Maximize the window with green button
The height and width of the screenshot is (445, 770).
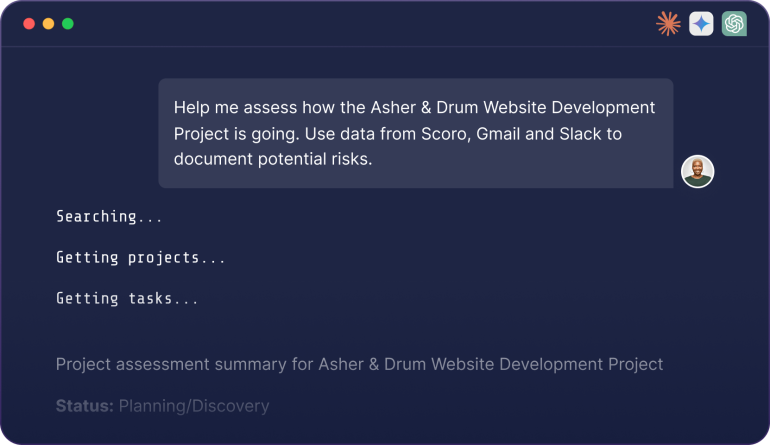[68, 24]
